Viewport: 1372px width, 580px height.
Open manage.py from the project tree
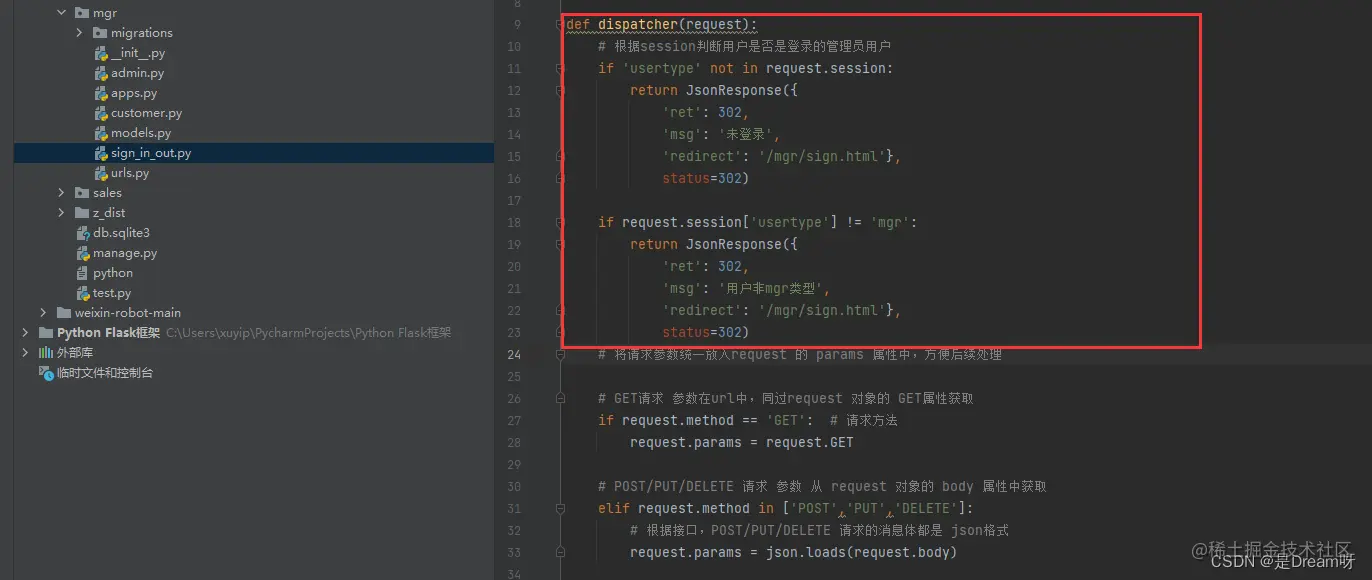coord(125,253)
